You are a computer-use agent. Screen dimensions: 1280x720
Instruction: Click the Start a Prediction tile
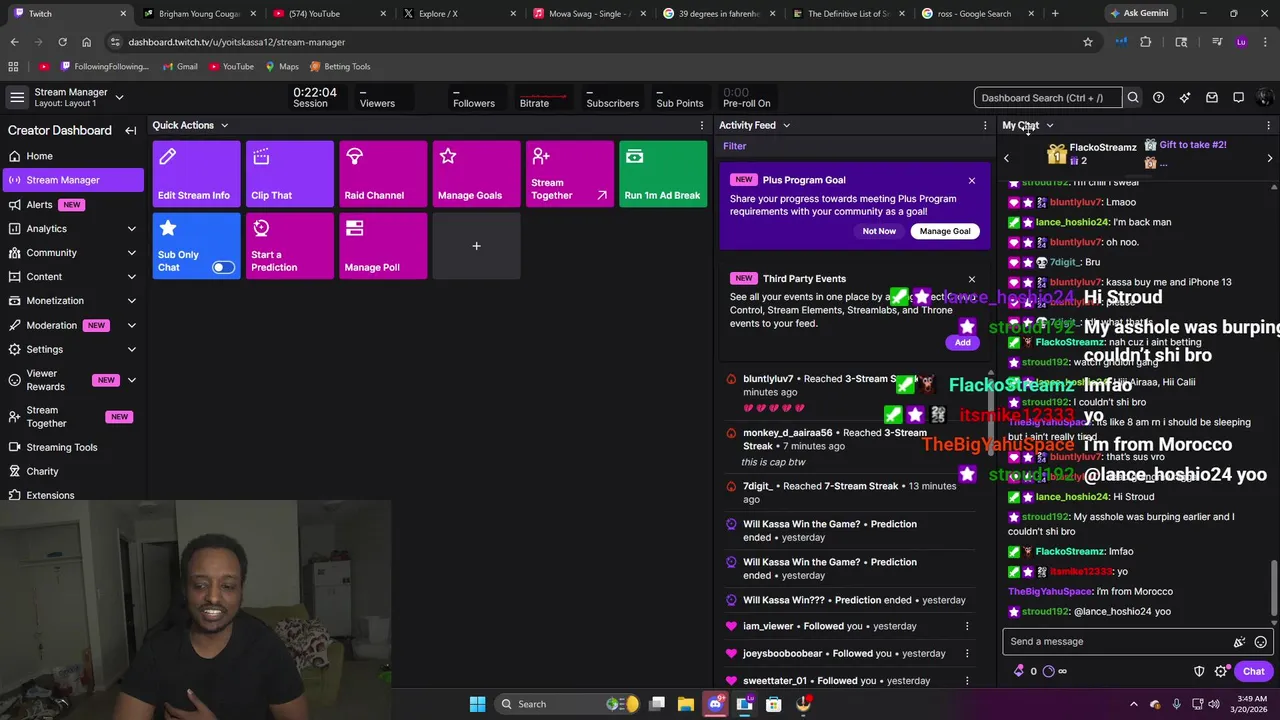(290, 246)
